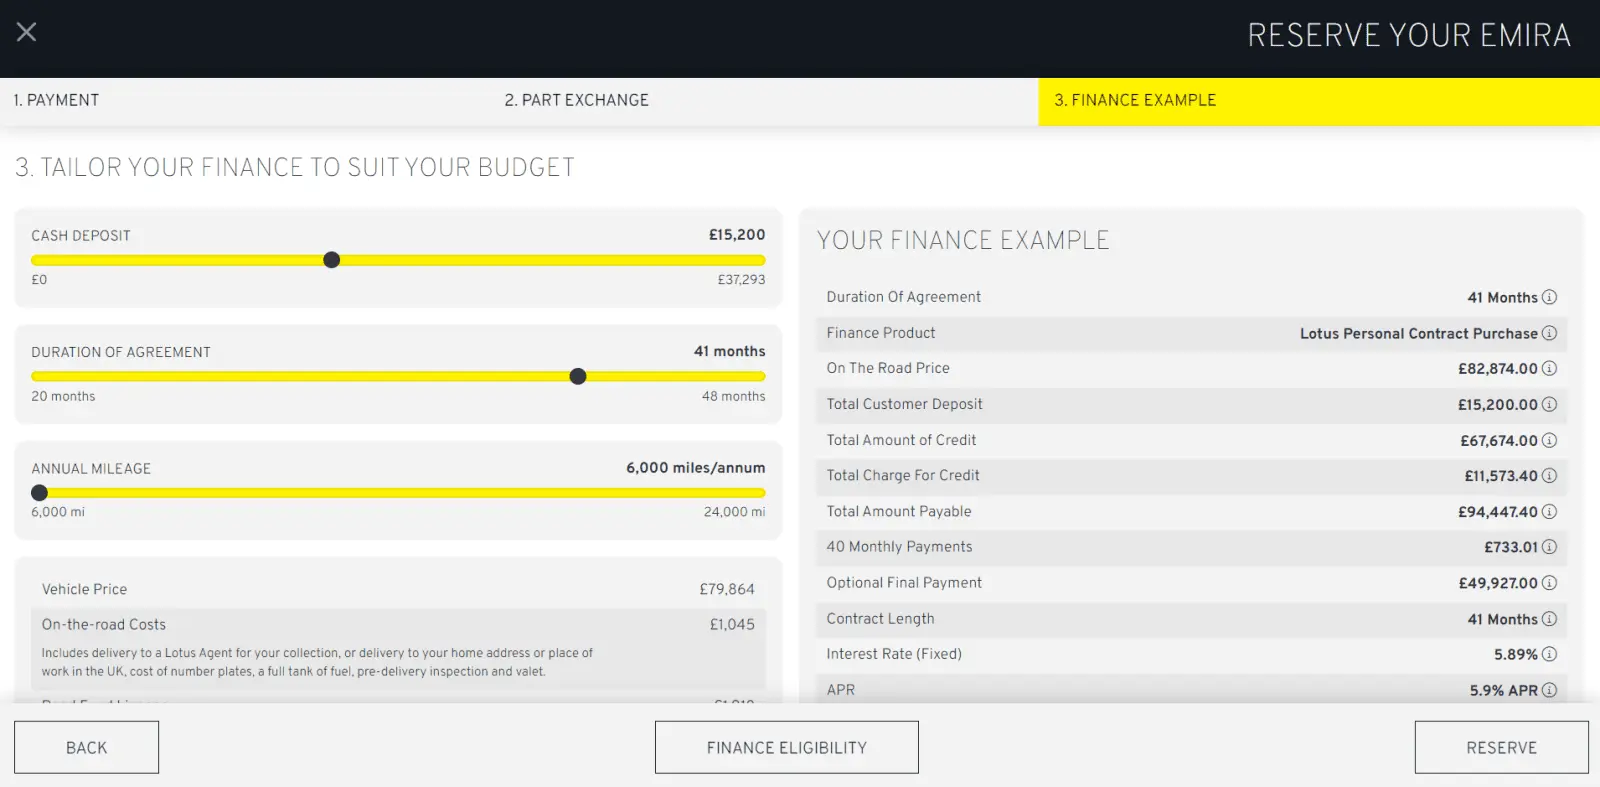
Task: Close the reservation dialog with X
Action: 27,32
